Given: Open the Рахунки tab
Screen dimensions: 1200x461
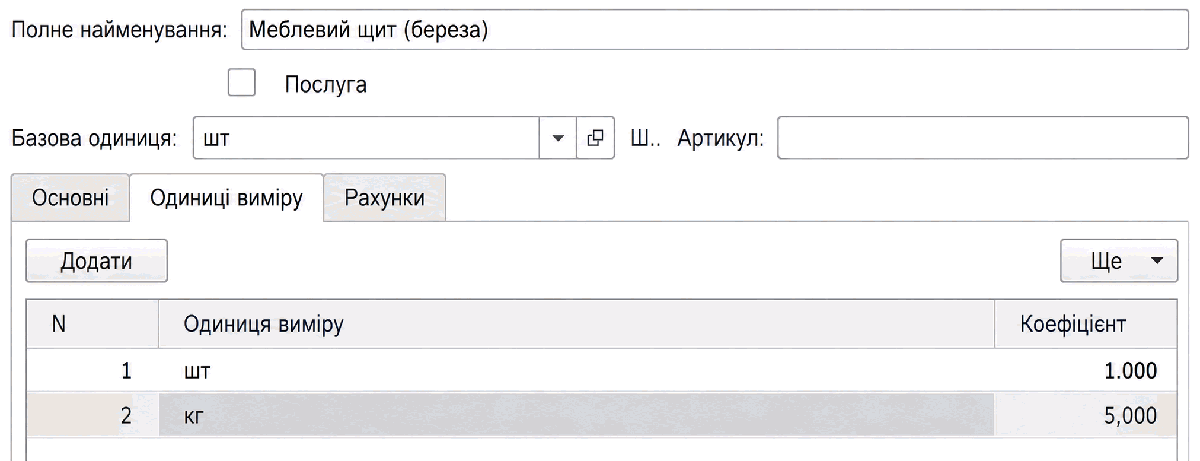Looking at the screenshot, I should pyautogui.click(x=384, y=198).
